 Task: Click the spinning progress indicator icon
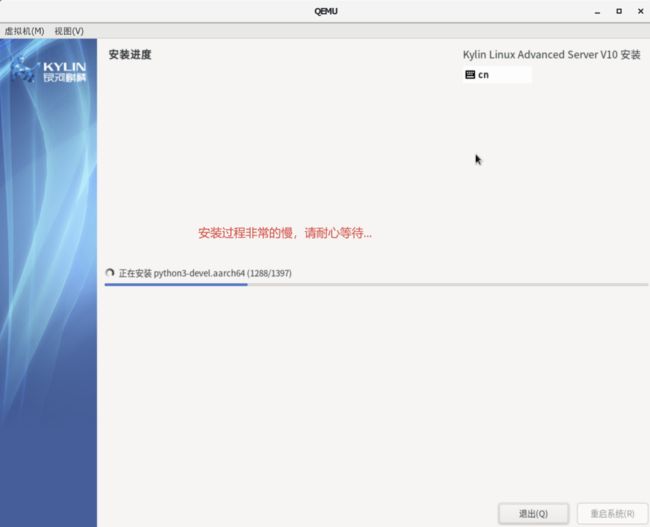[x=110, y=273]
